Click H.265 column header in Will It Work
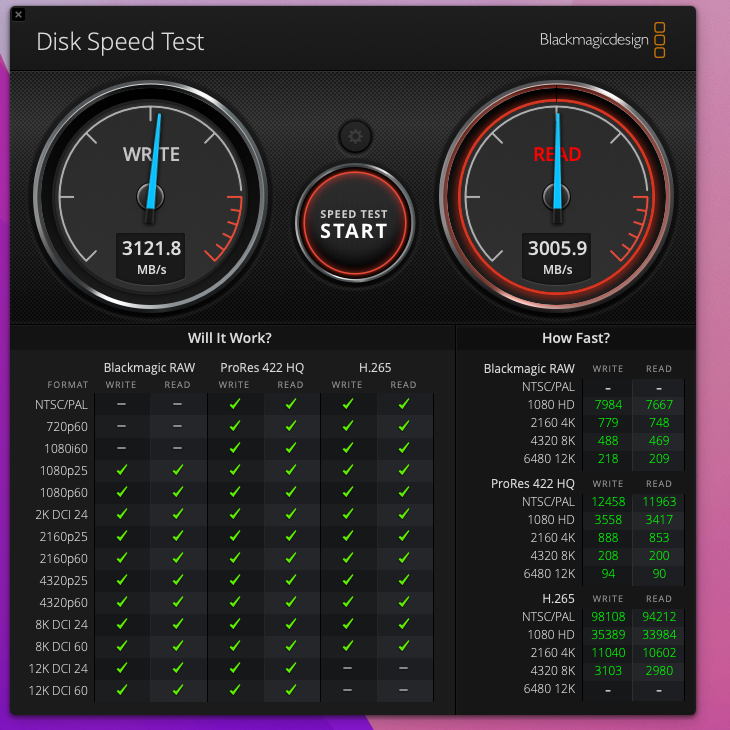Viewport: 730px width, 730px height. (375, 368)
